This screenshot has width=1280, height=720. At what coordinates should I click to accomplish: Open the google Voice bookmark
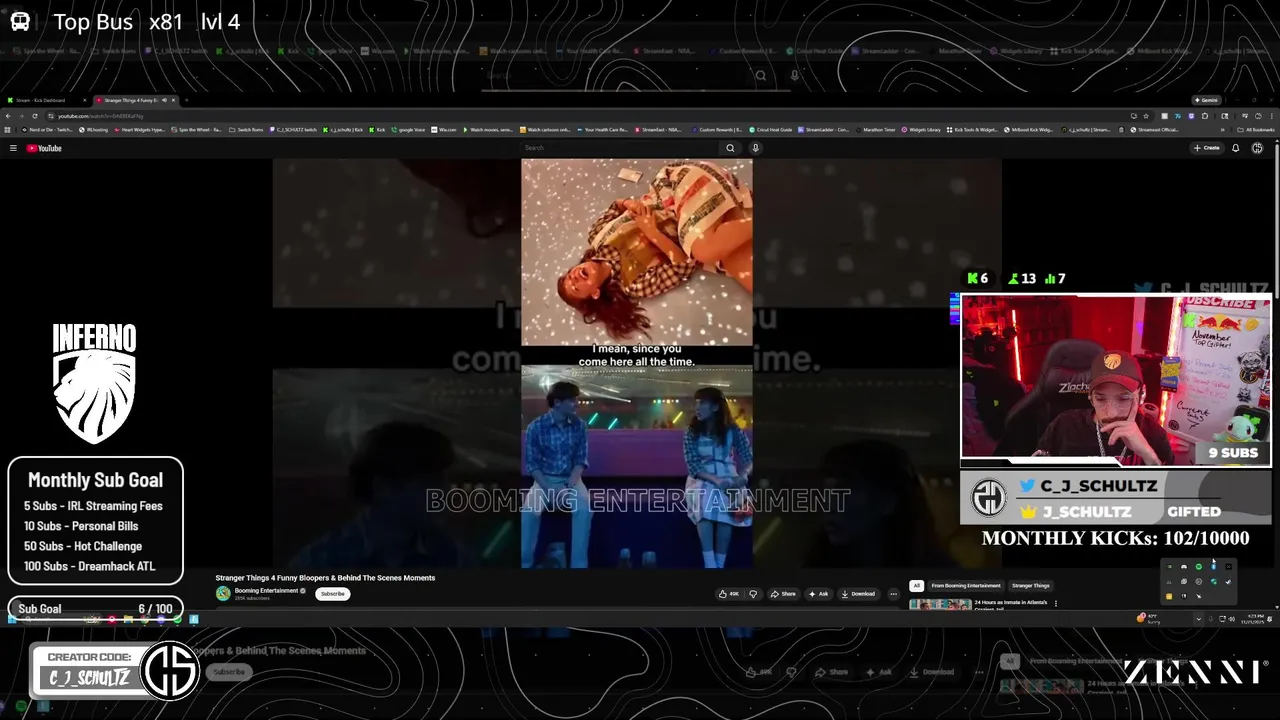[x=408, y=129]
